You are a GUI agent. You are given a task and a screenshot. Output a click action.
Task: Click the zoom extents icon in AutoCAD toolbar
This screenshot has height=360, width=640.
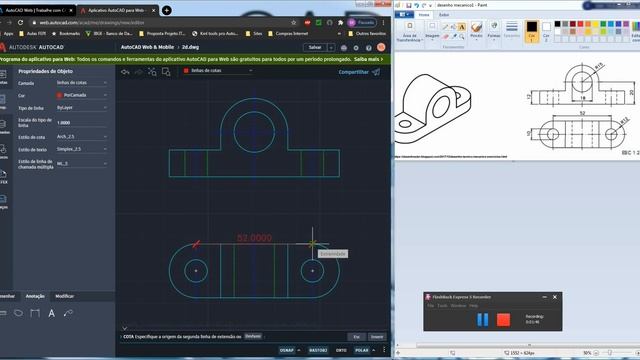pos(152,72)
